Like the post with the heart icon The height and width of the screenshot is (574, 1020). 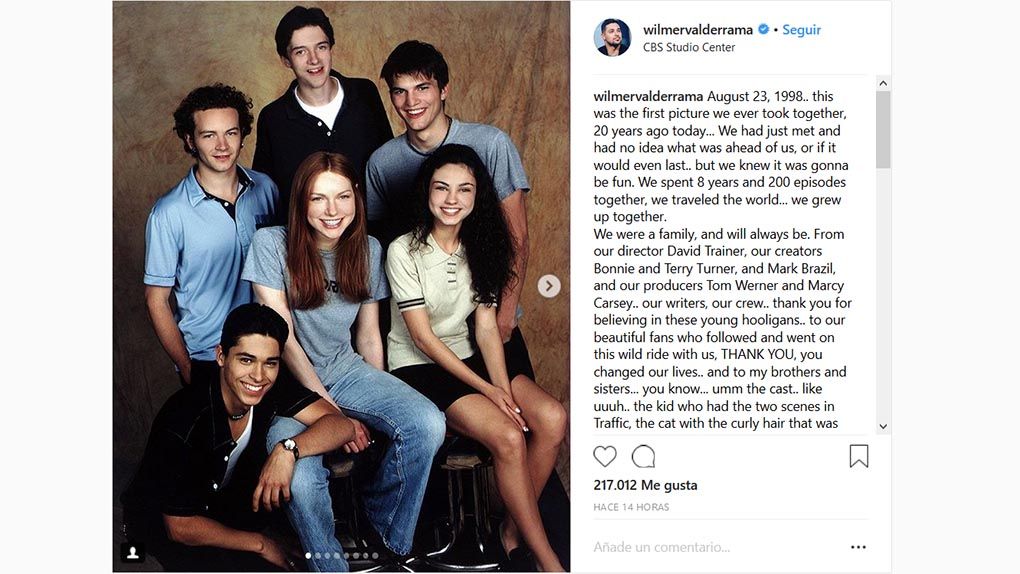coord(605,457)
